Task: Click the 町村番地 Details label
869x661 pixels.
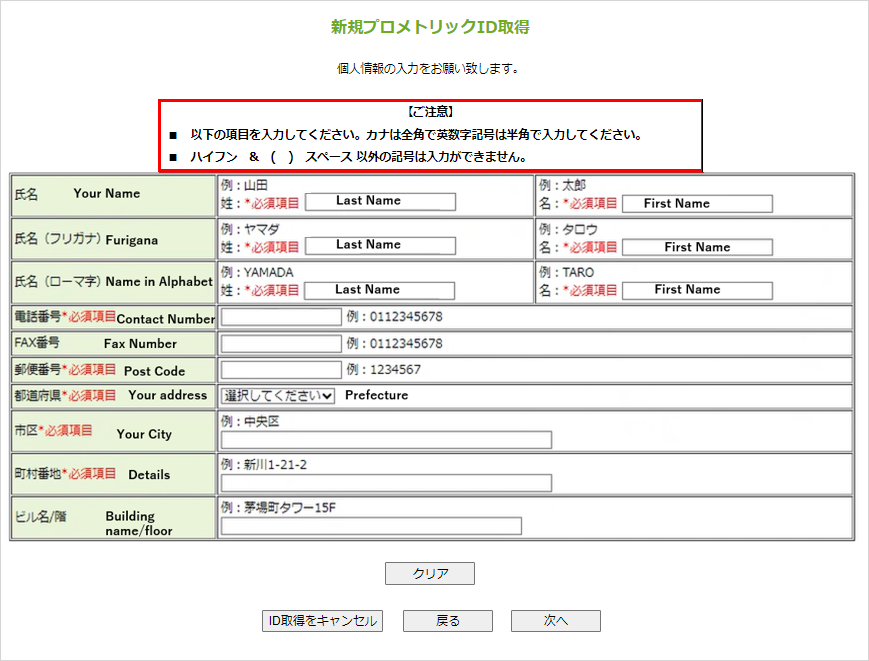Action: coord(92,474)
